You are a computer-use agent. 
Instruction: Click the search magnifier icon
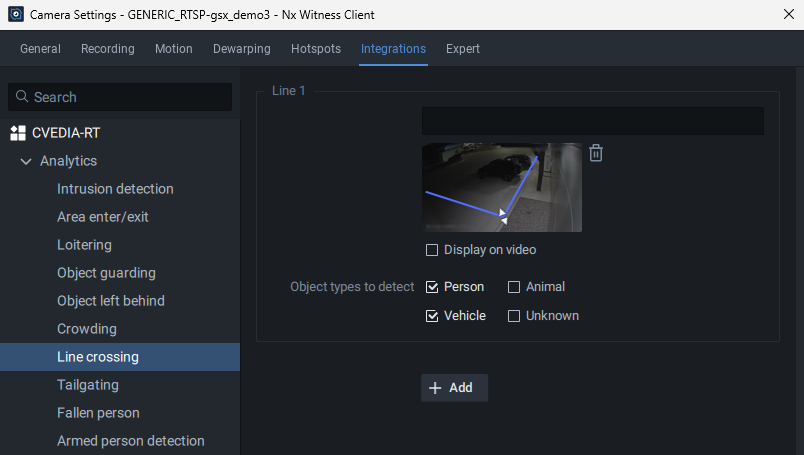tap(22, 97)
